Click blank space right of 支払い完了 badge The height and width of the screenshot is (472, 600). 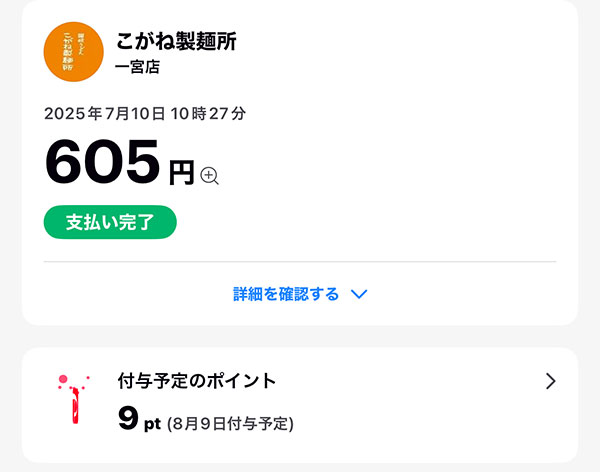(364, 222)
